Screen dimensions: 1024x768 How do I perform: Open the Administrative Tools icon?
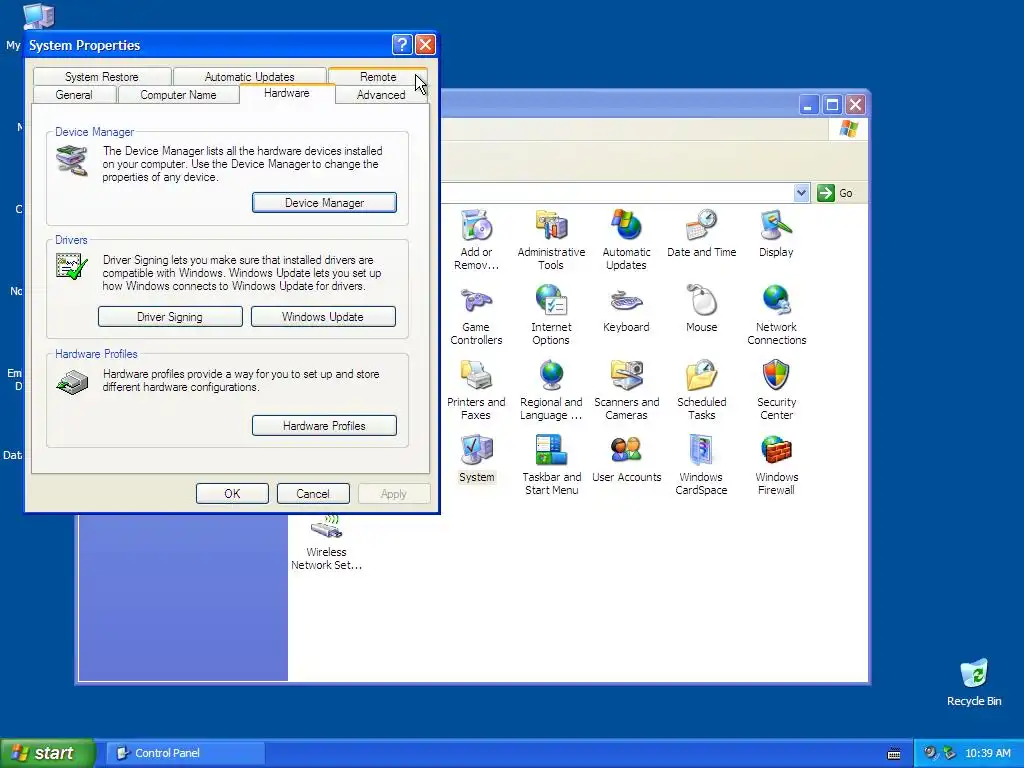click(551, 239)
